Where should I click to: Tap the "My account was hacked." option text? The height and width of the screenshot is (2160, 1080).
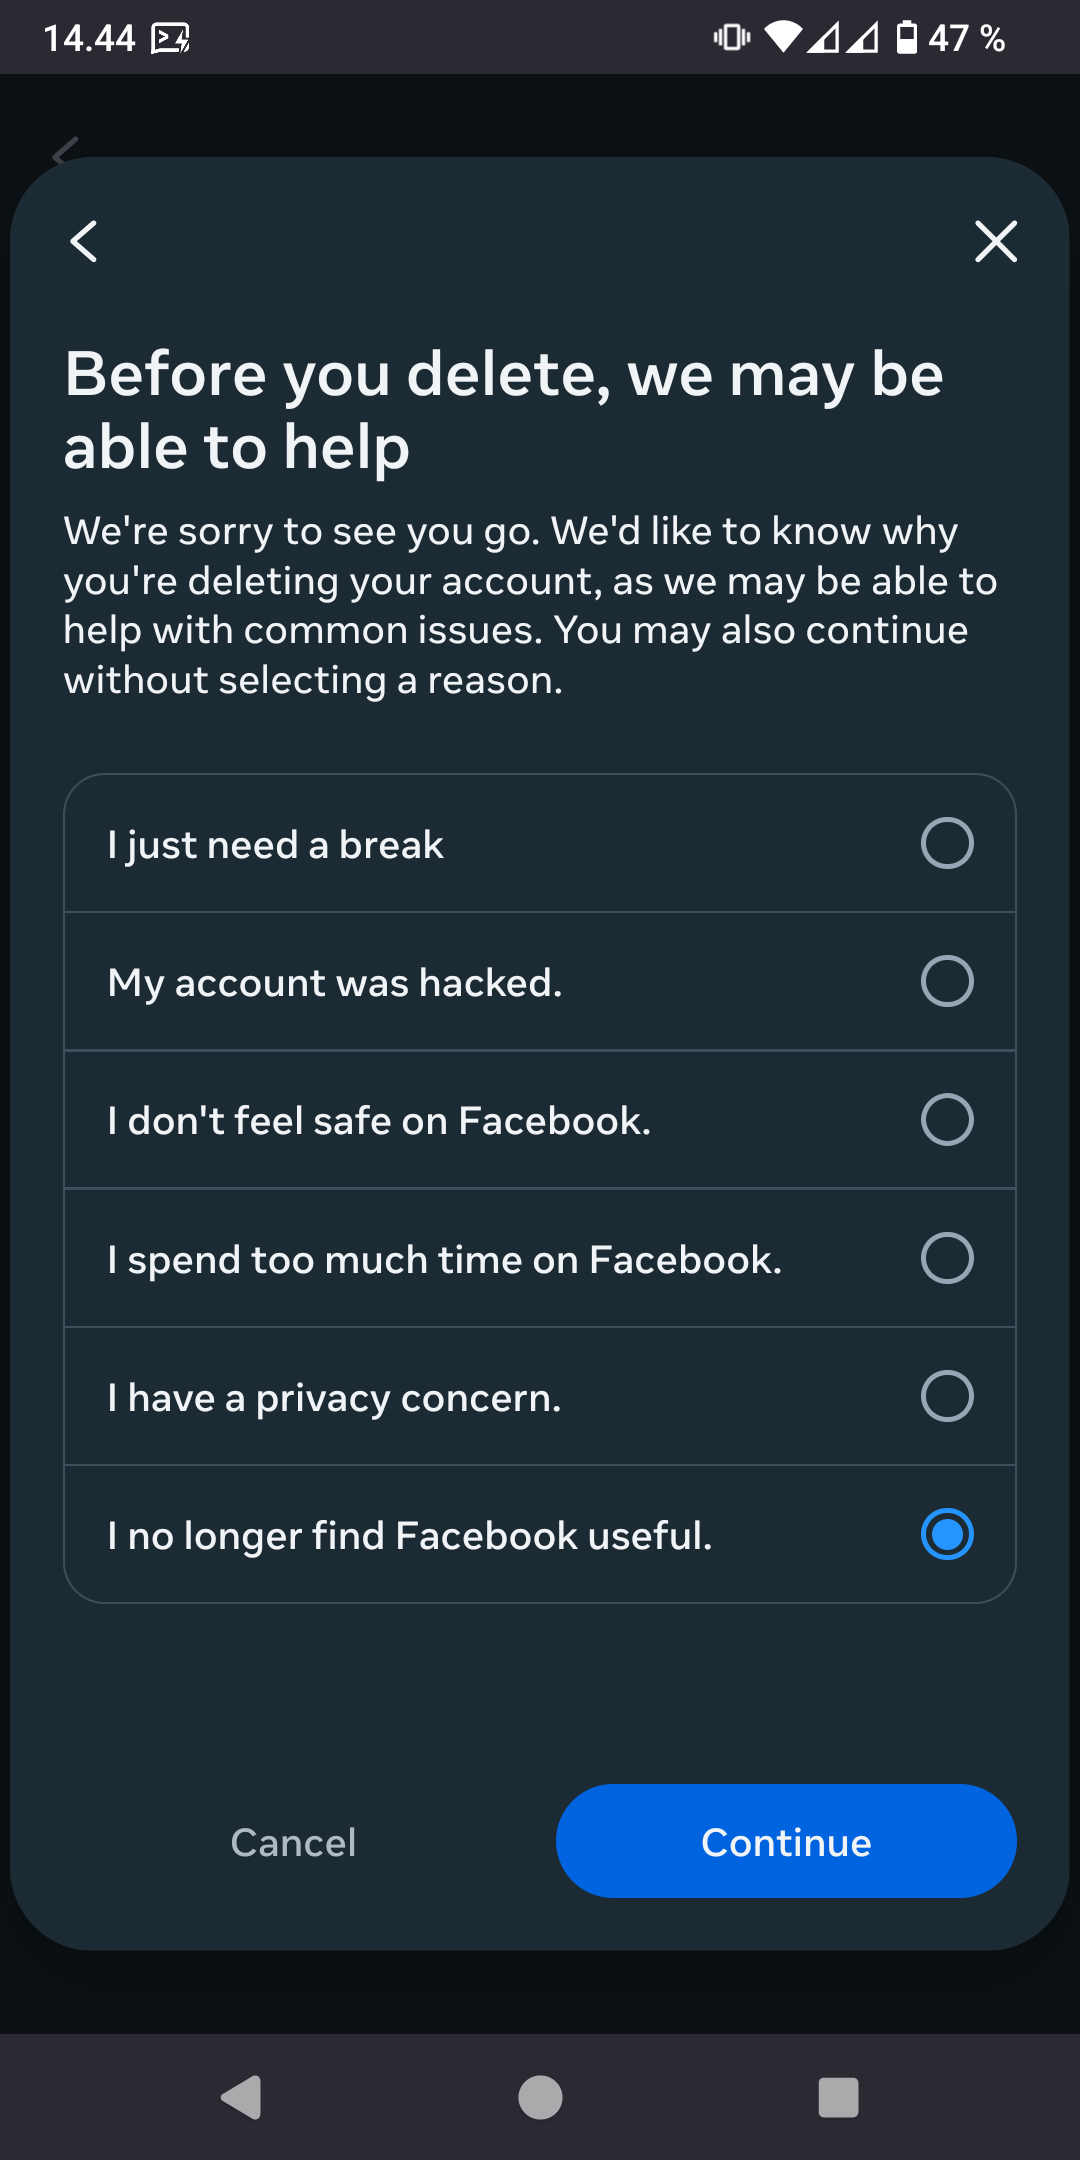335,983
